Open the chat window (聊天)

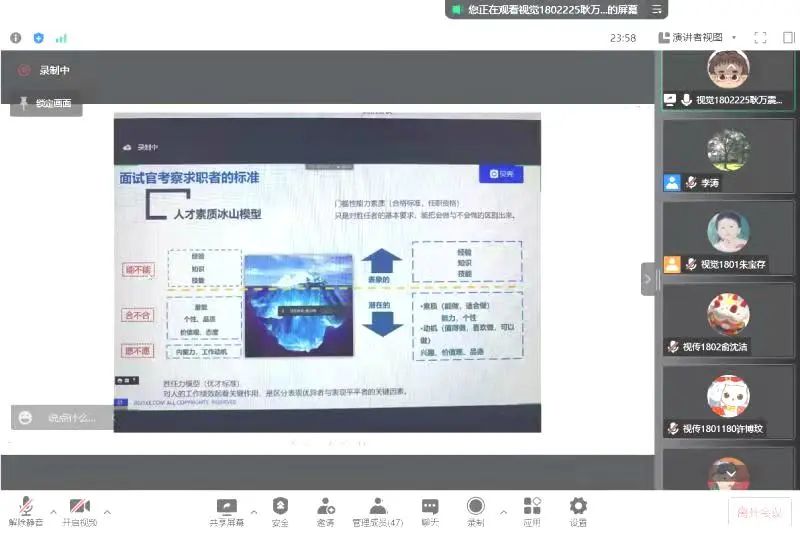[x=430, y=510]
